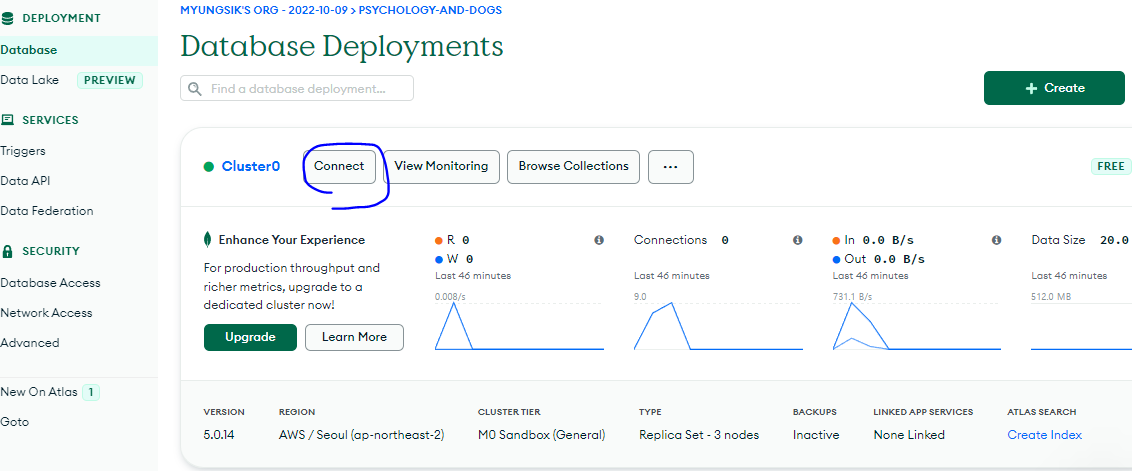Screen dimensions: 1132x471
Task: Select Data Lake in the sidebar
Action: (x=30, y=80)
